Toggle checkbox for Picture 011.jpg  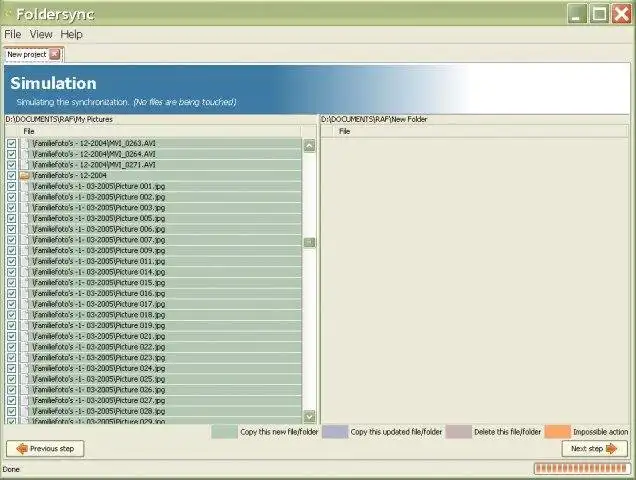point(11,261)
